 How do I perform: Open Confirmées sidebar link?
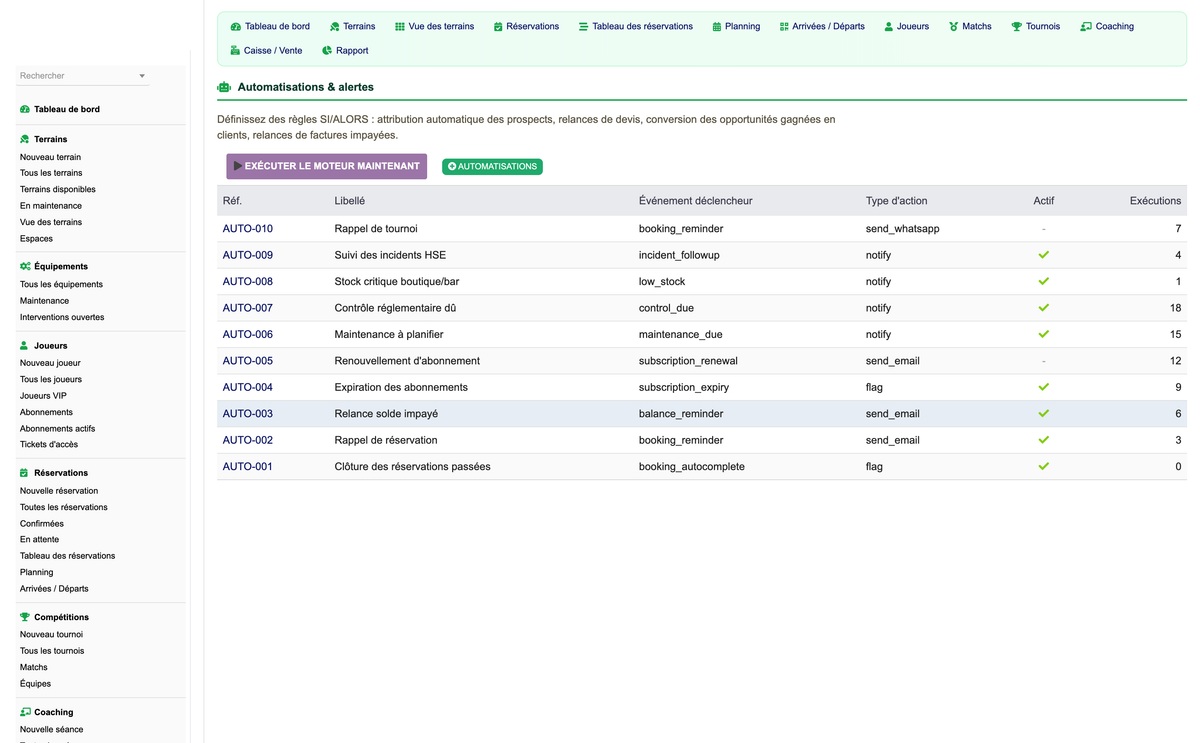42,524
